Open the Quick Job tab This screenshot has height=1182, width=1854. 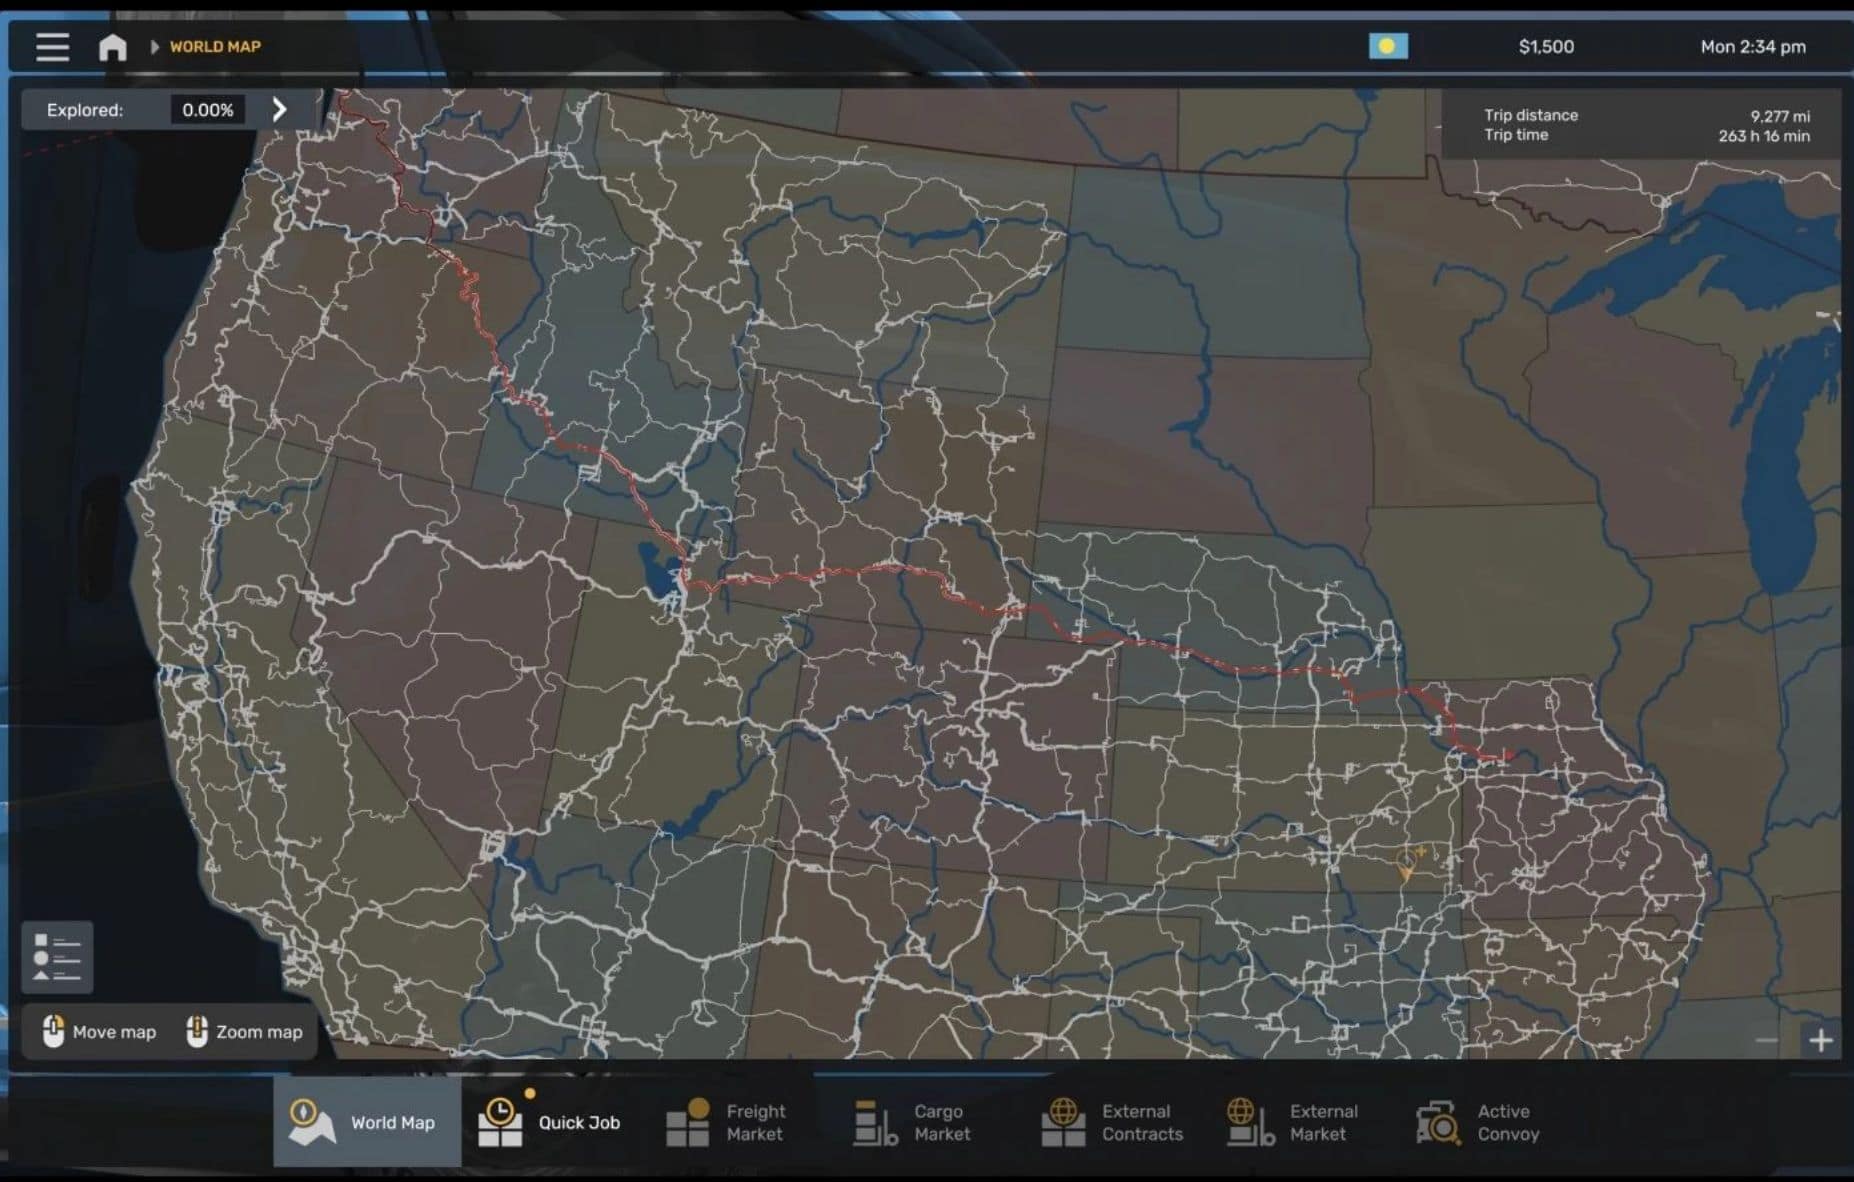[552, 1122]
